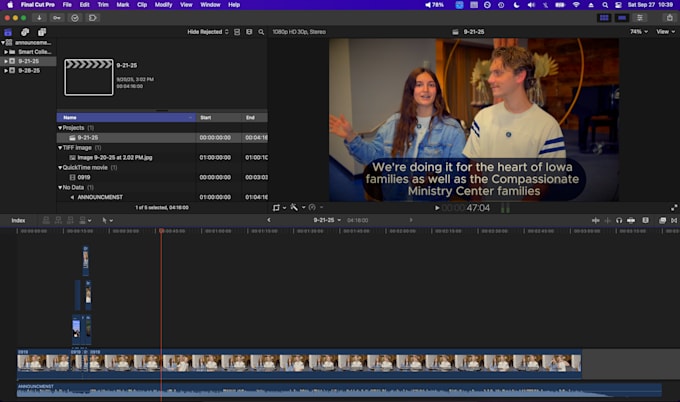Viewport: 680px width, 402px height.
Task: Open the timeline Index button
Action: pos(18,220)
